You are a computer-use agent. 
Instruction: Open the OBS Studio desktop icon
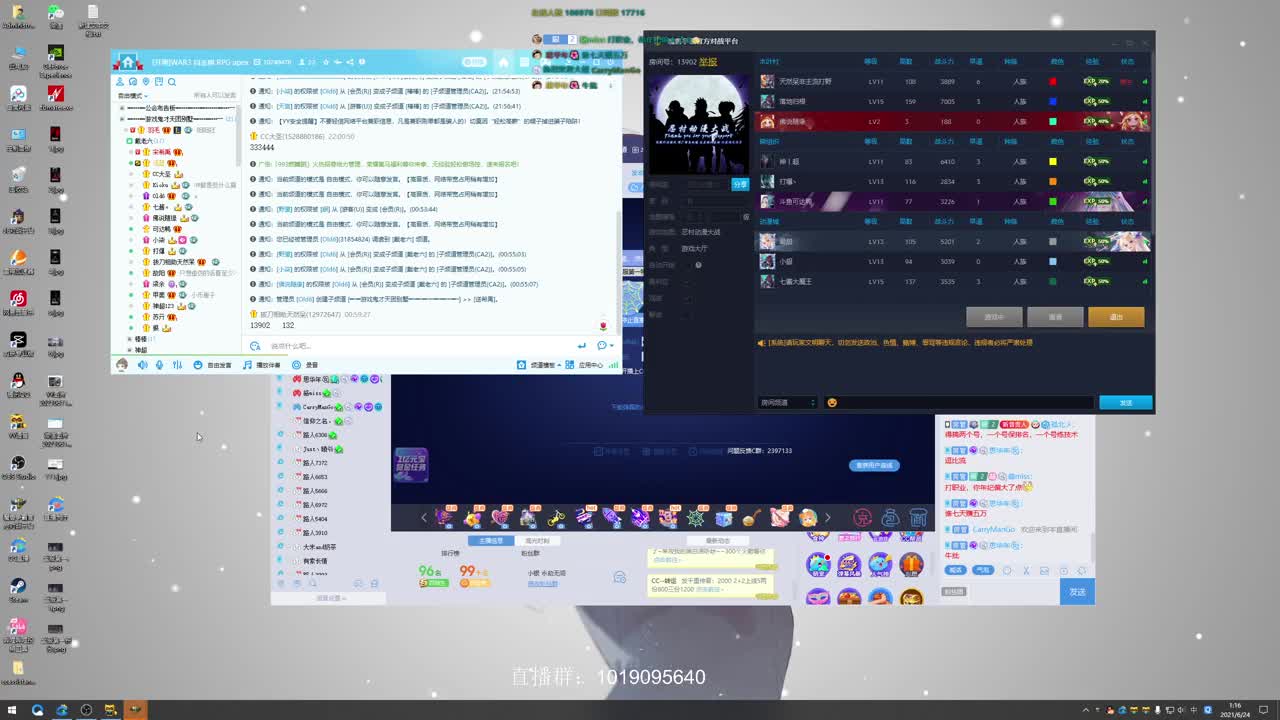tap(18, 467)
